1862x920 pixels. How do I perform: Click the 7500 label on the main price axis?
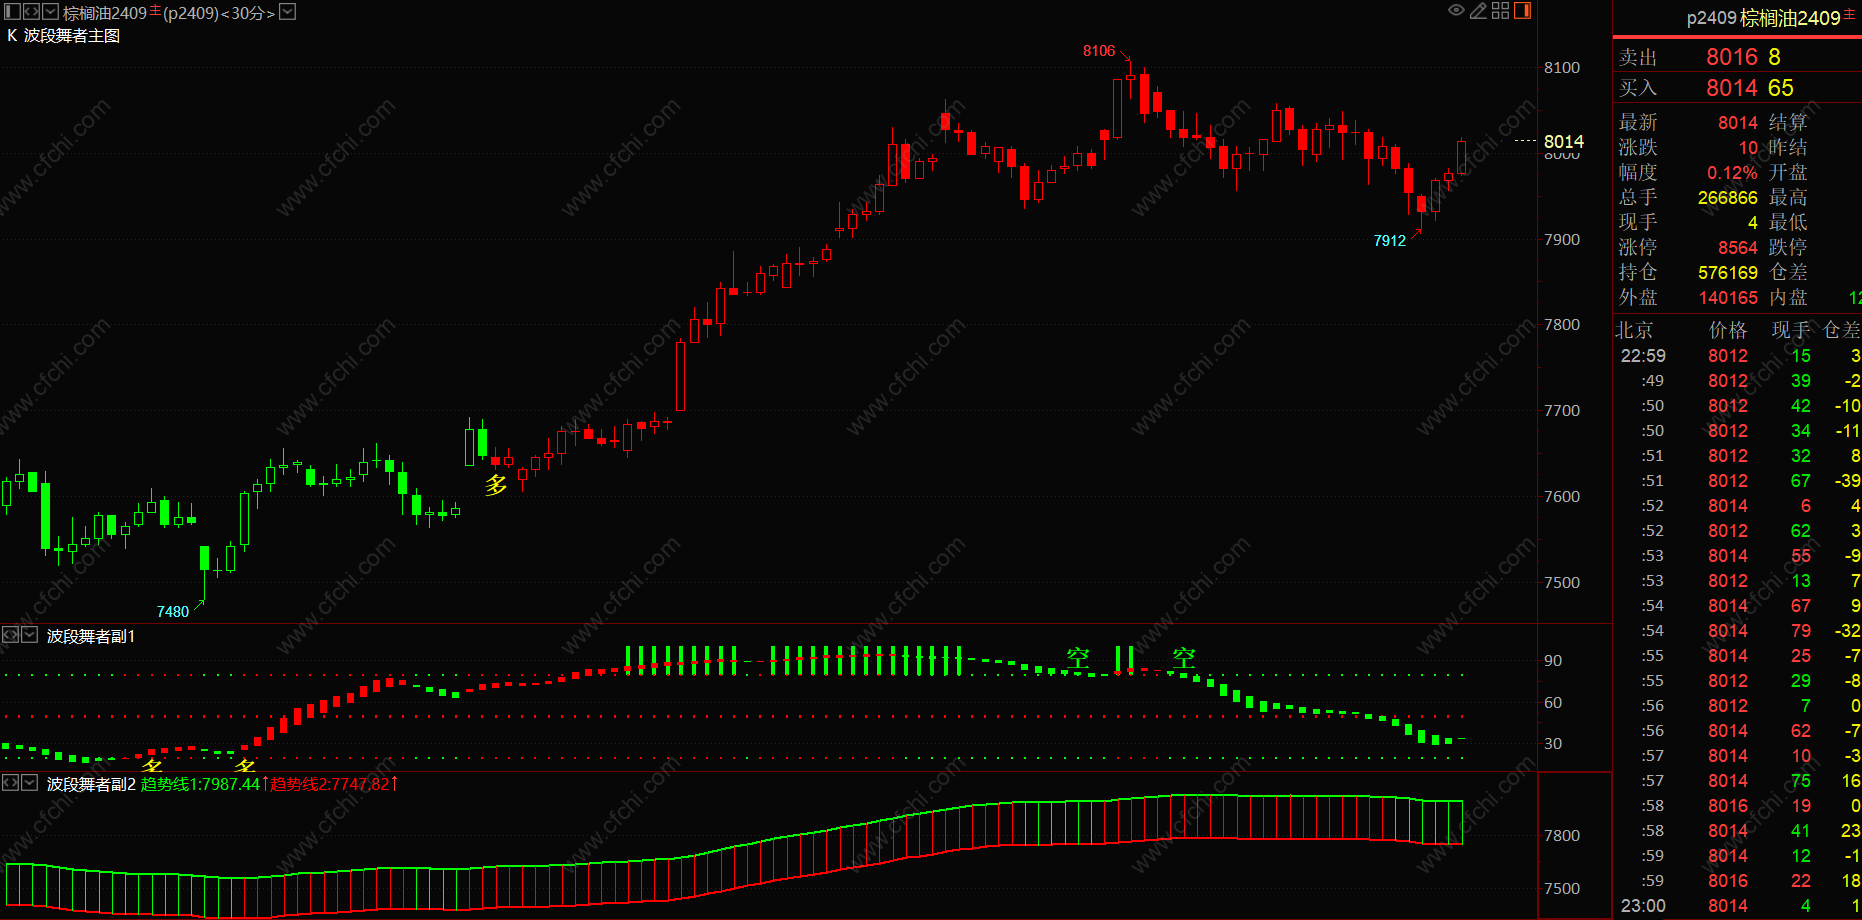pos(1562,583)
